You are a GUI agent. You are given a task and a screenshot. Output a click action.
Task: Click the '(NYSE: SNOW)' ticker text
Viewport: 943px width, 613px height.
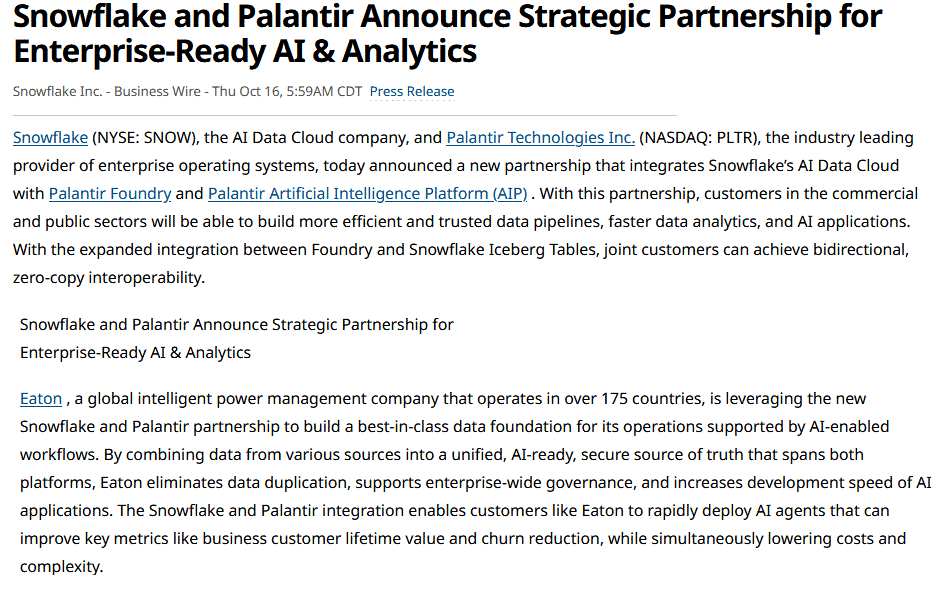pyautogui.click(x=148, y=137)
